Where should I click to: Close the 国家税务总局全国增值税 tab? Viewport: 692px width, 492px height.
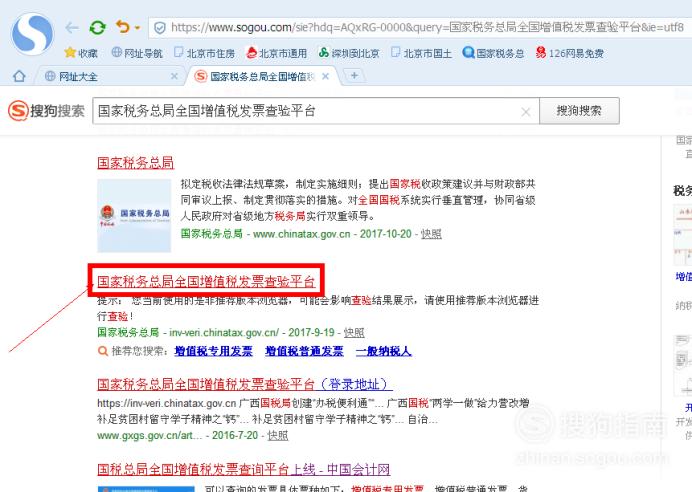[326, 76]
